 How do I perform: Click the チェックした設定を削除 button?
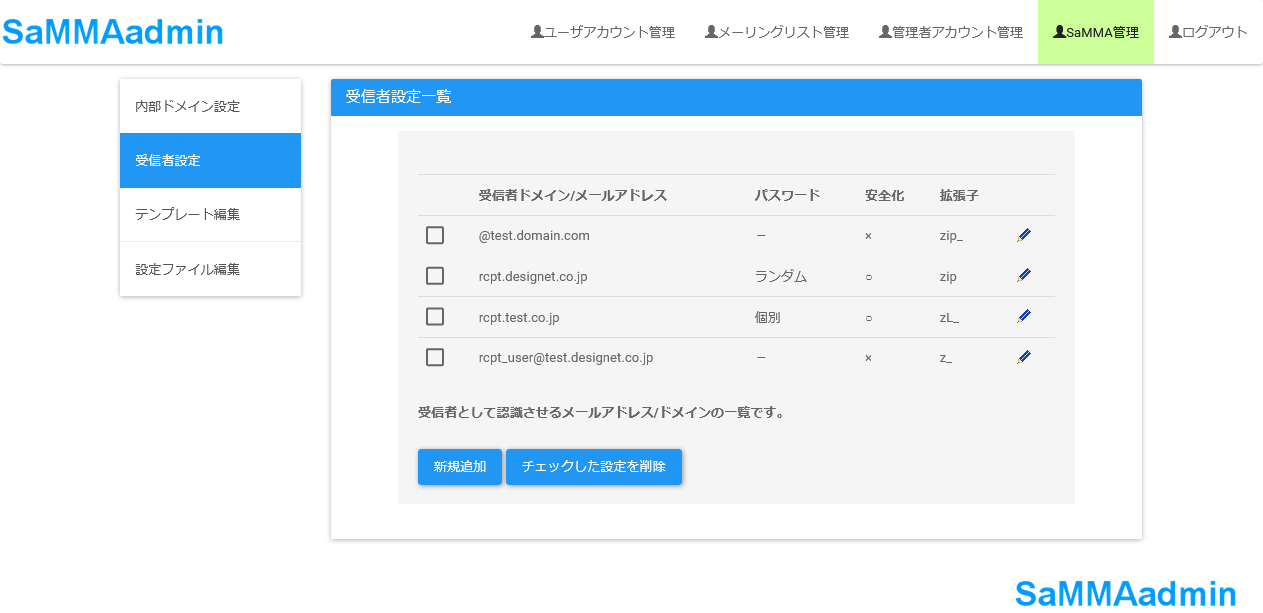[x=594, y=467]
